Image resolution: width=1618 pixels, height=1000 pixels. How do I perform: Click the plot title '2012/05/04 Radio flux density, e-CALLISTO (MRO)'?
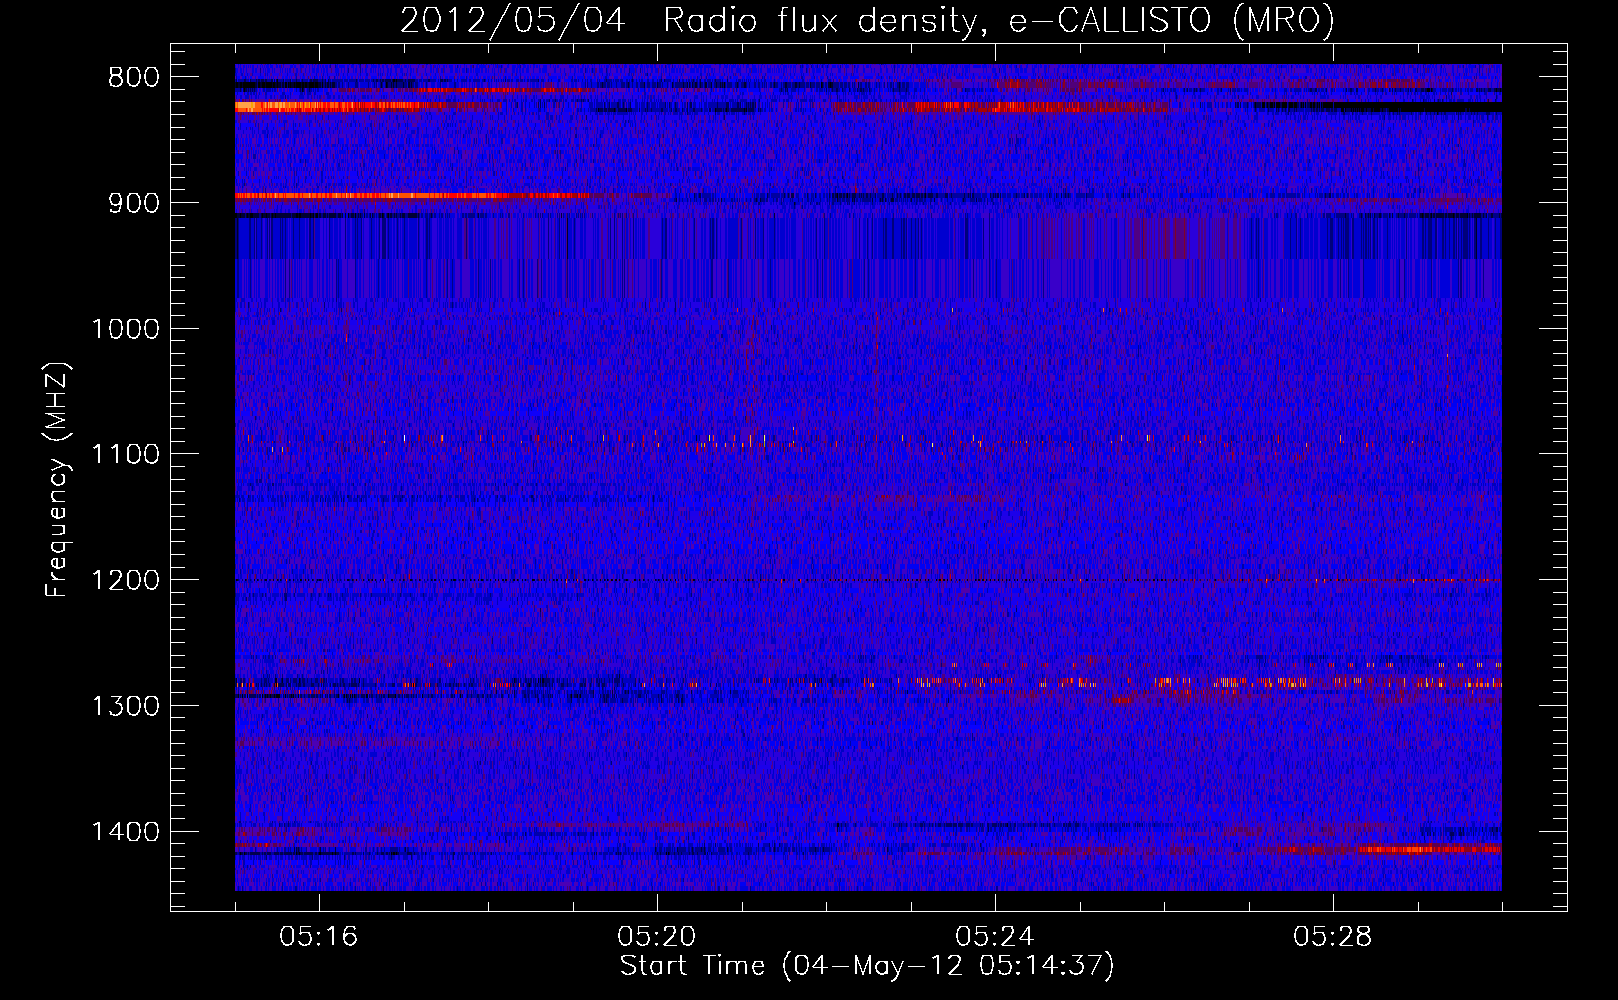coord(867,20)
